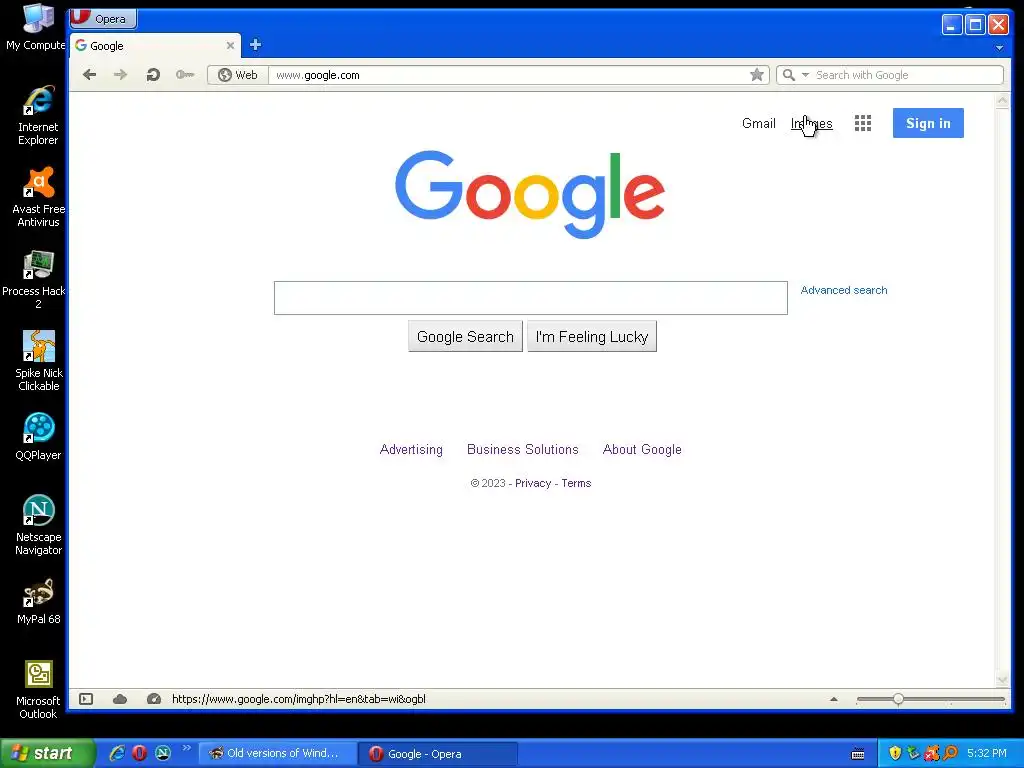Focus the Google search text box
1024x768 pixels.
(530, 298)
